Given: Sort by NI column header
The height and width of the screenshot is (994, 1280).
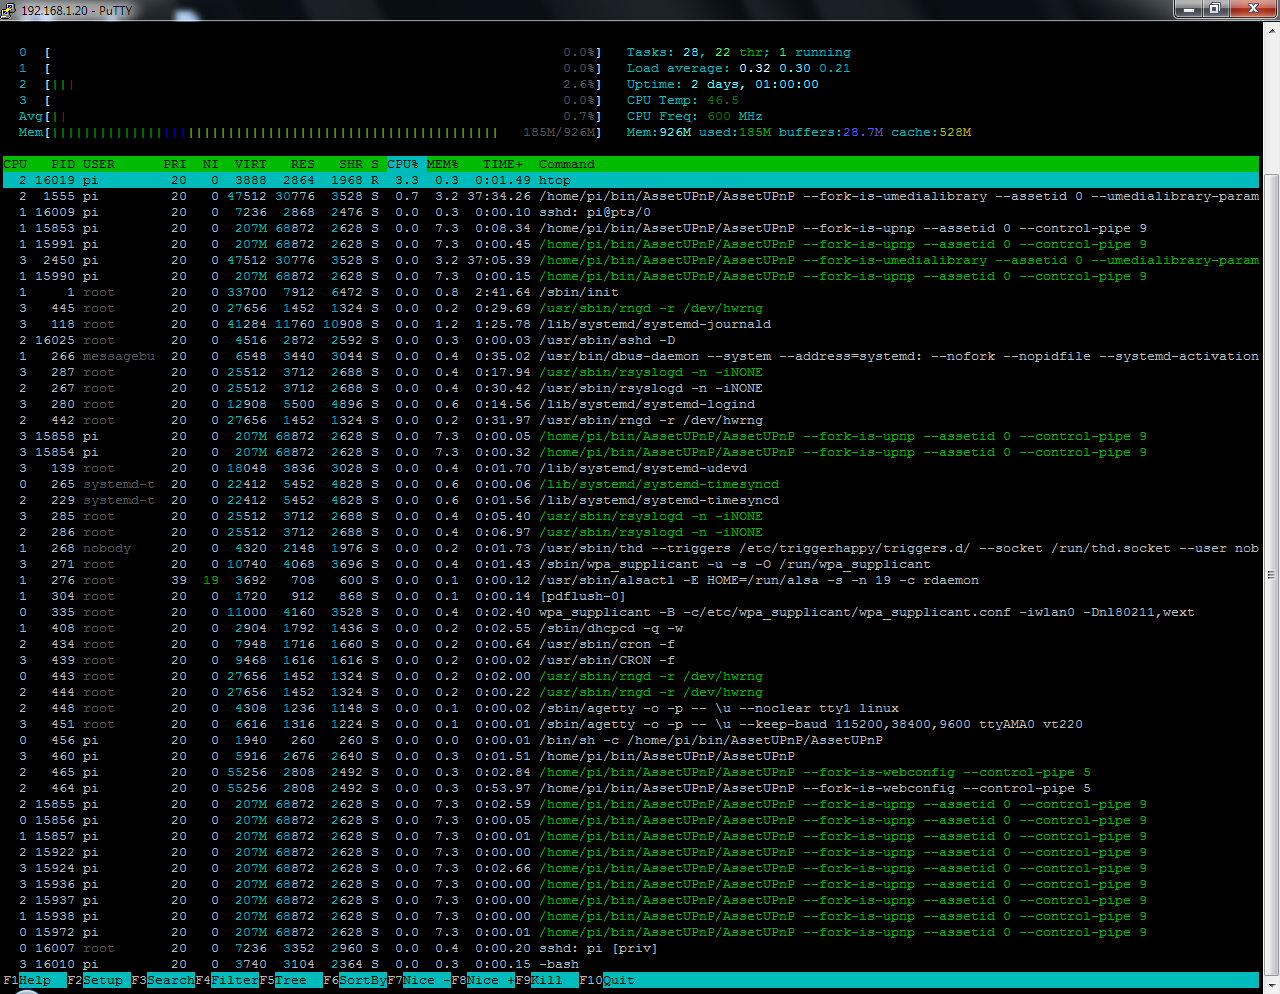Looking at the screenshot, I should 211,164.
